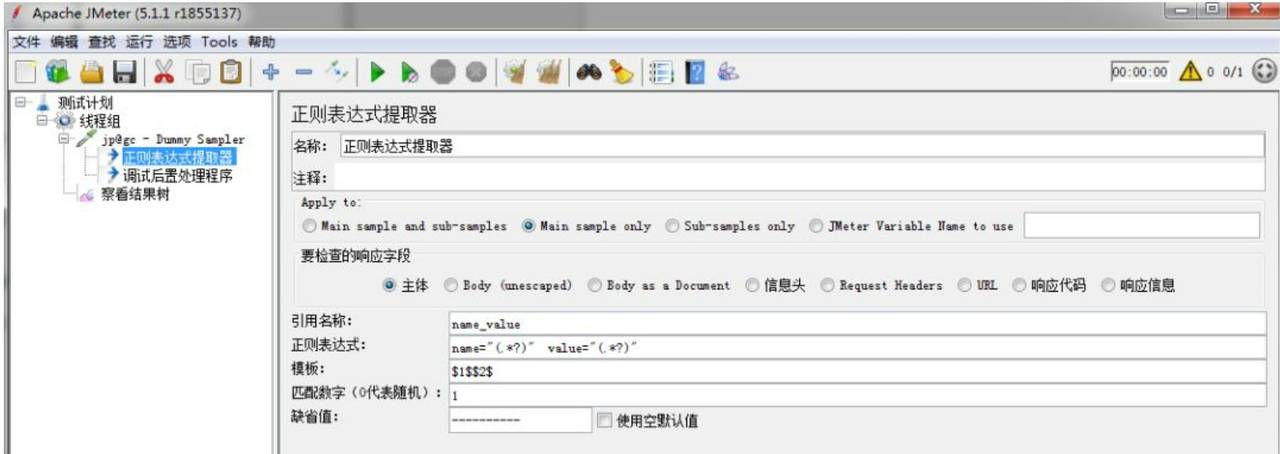Click the 模板 field with $1$$2$
Image resolution: width=1280 pixels, height=454 pixels.
coord(857,371)
